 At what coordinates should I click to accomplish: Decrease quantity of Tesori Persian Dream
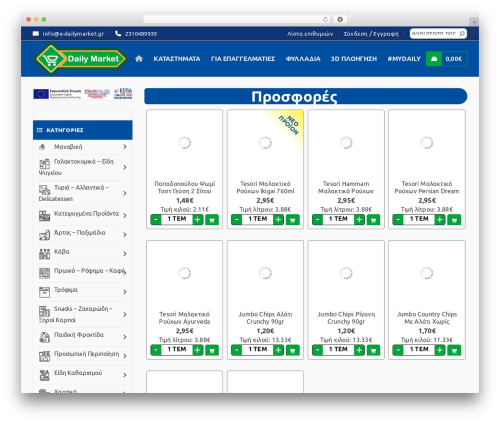(x=398, y=220)
